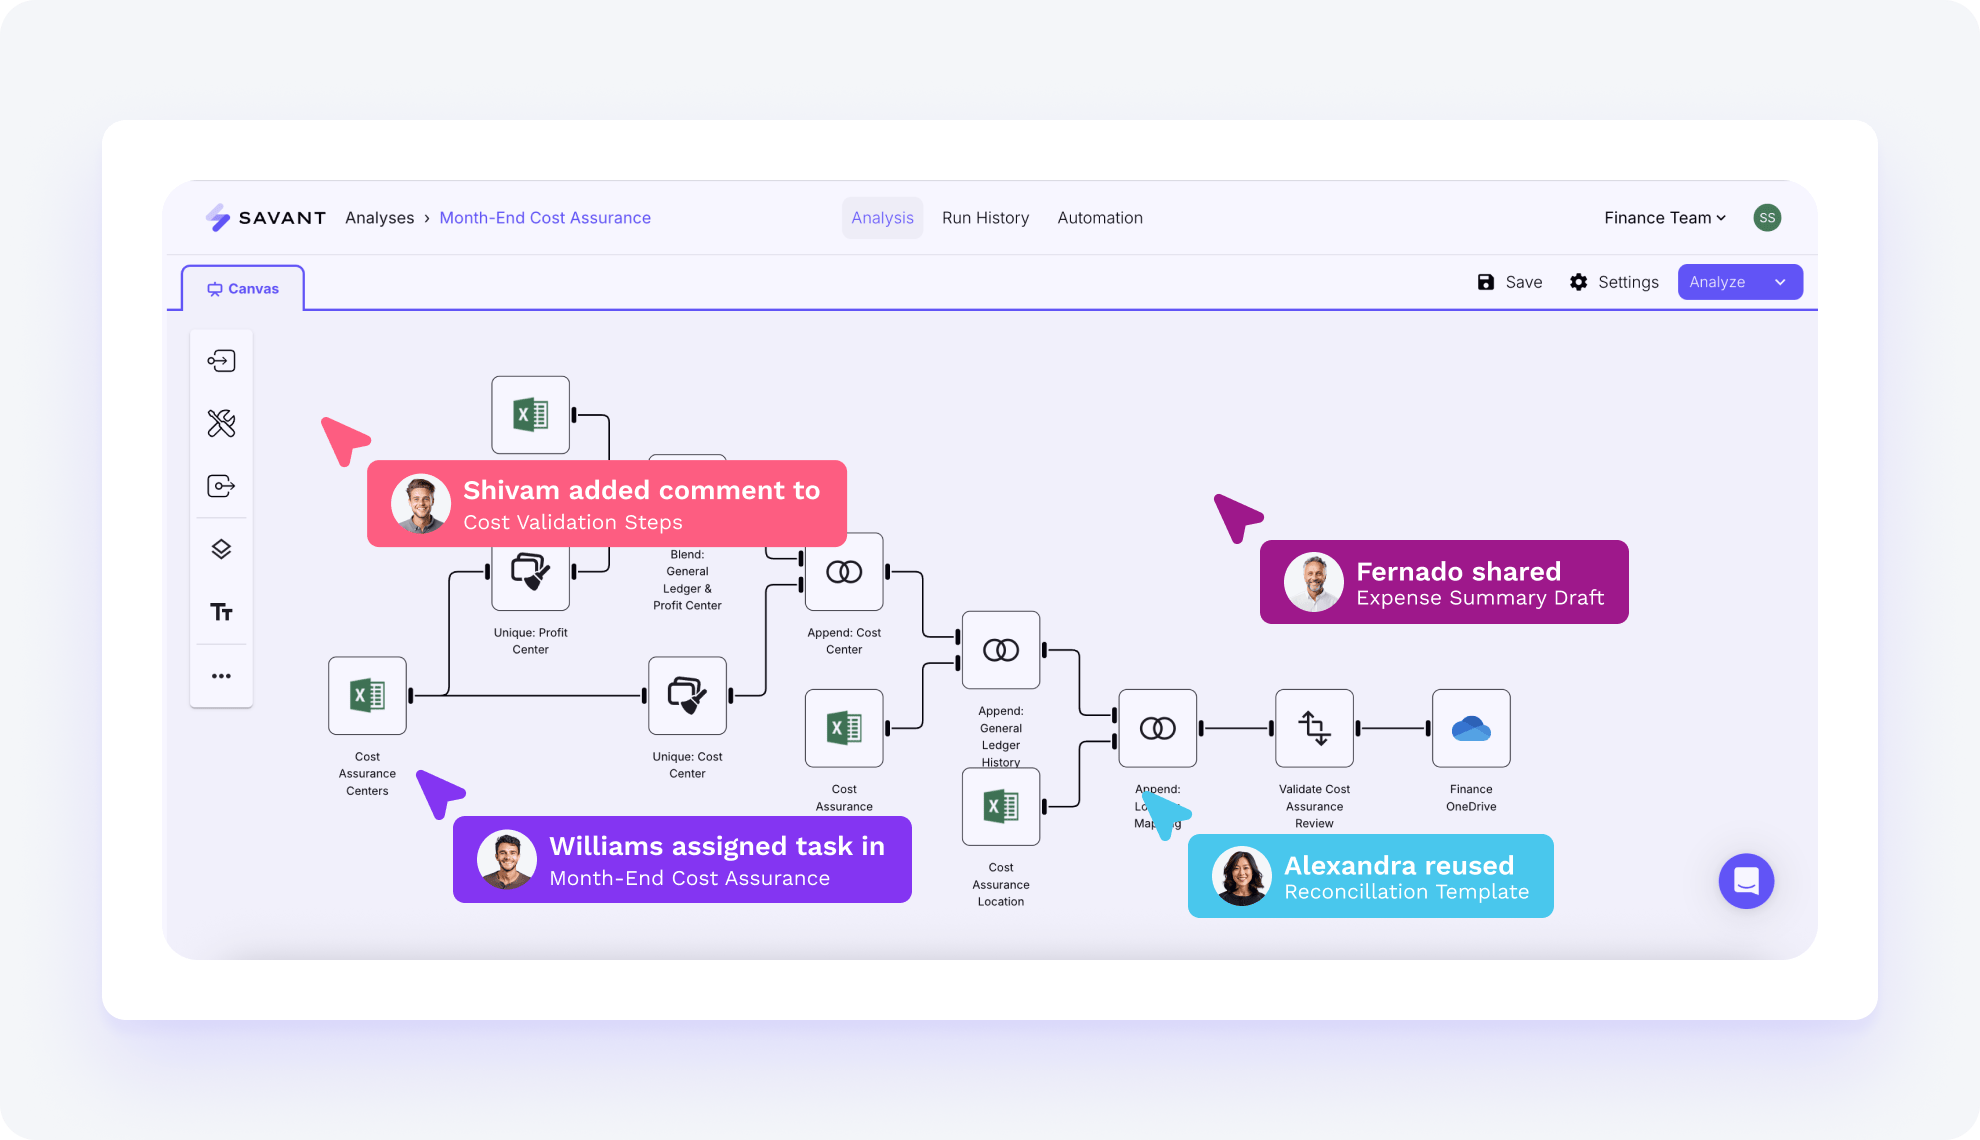Screen dimensions: 1980x1140
Task: Switch to the Run History tab
Action: 985,218
